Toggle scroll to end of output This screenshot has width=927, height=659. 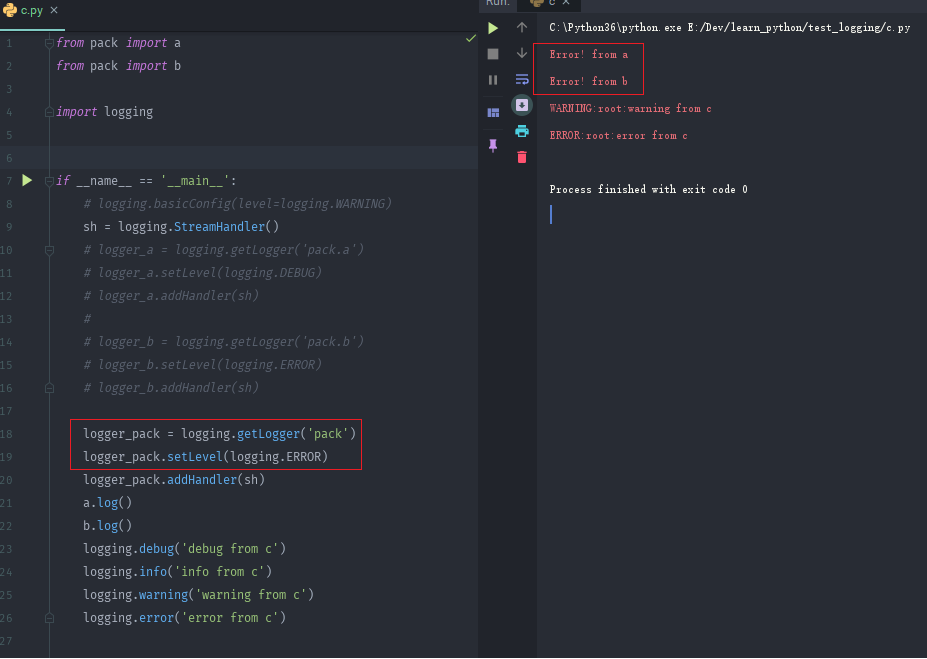click(x=522, y=105)
